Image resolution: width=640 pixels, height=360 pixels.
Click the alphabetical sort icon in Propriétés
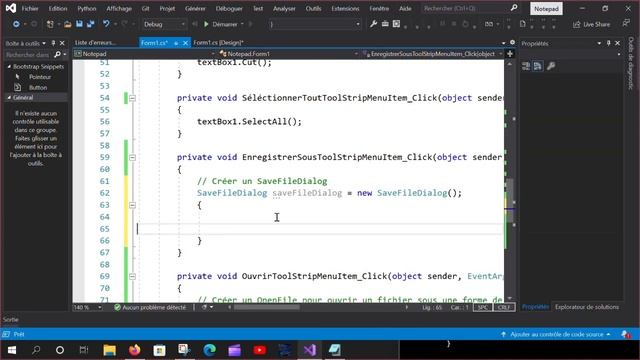(x=538, y=66)
